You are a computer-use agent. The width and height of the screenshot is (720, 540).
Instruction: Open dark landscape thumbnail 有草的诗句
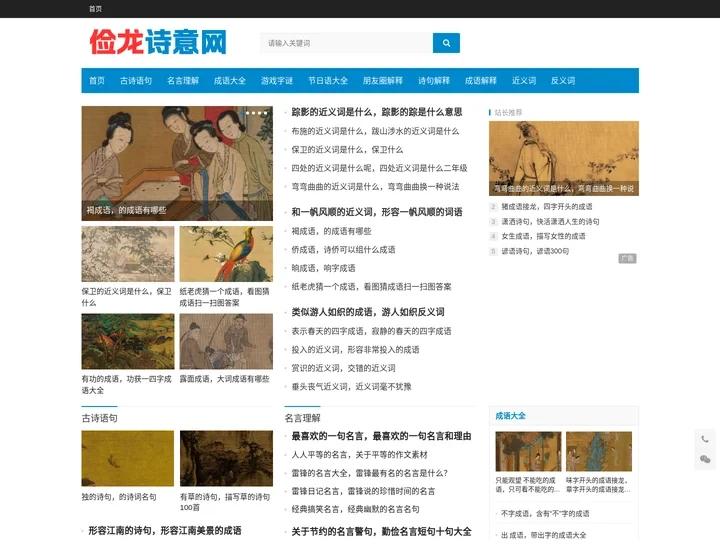click(x=226, y=458)
